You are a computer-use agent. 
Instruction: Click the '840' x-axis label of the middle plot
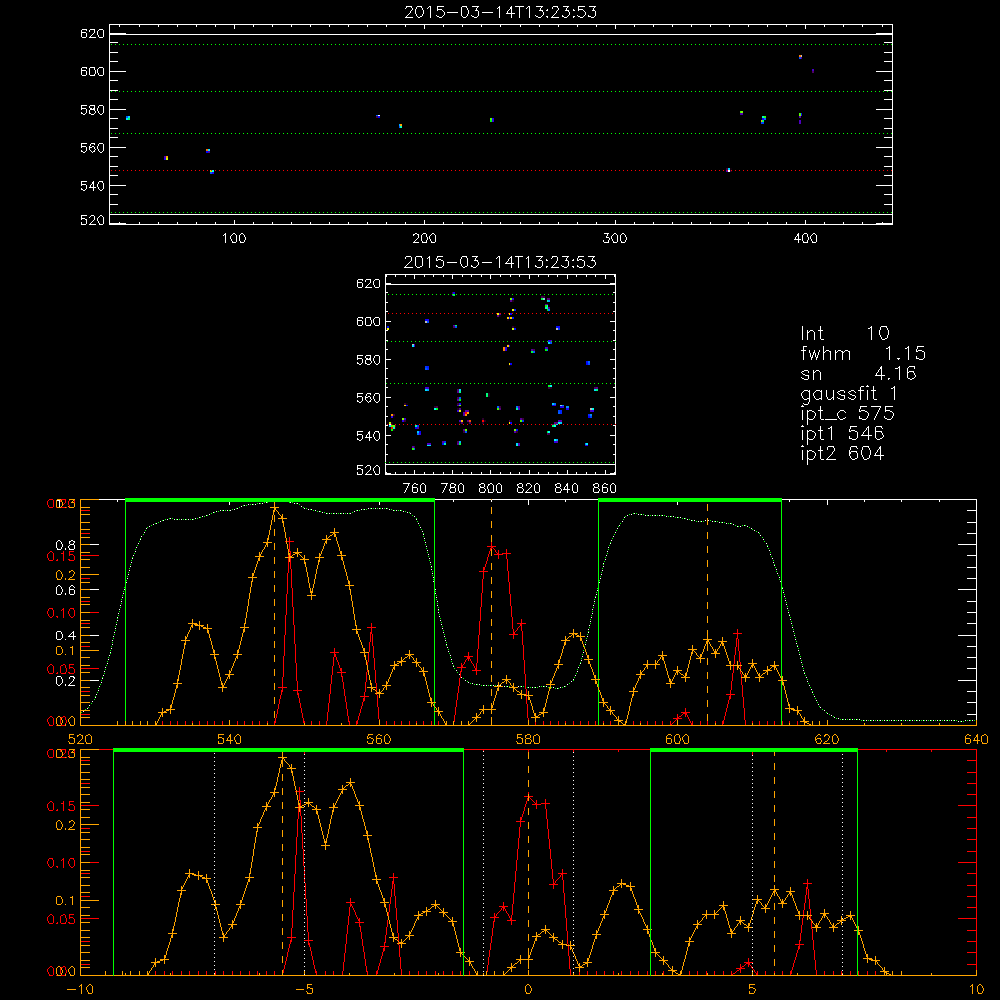(566, 489)
